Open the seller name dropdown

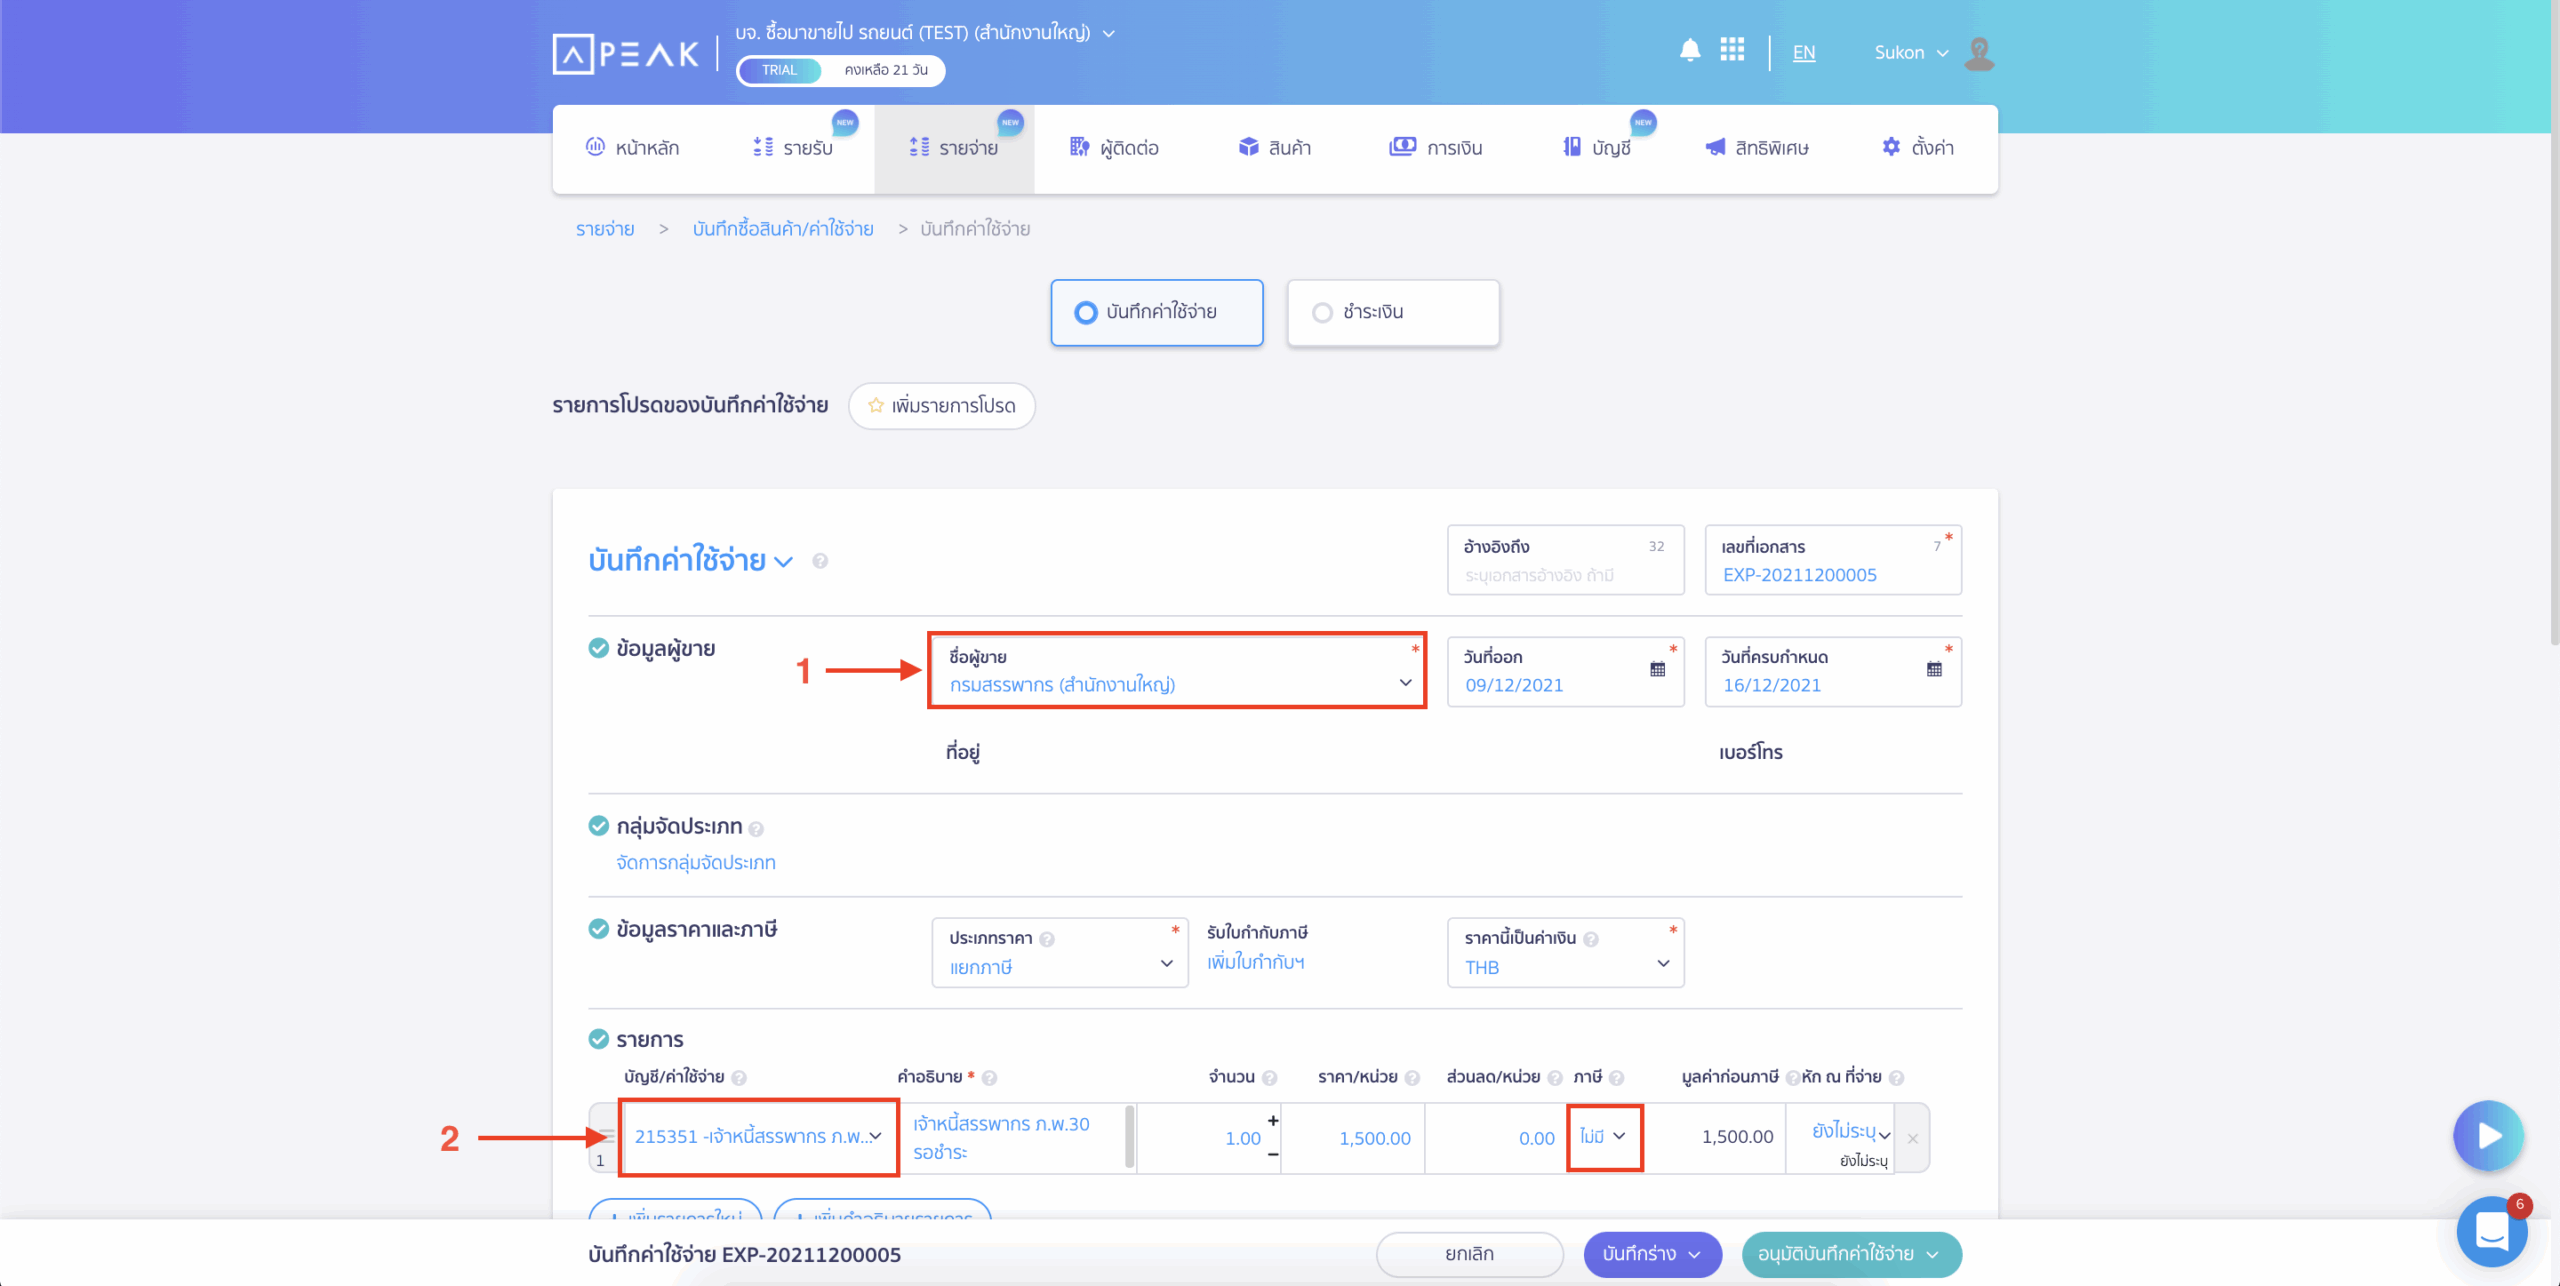[1177, 671]
